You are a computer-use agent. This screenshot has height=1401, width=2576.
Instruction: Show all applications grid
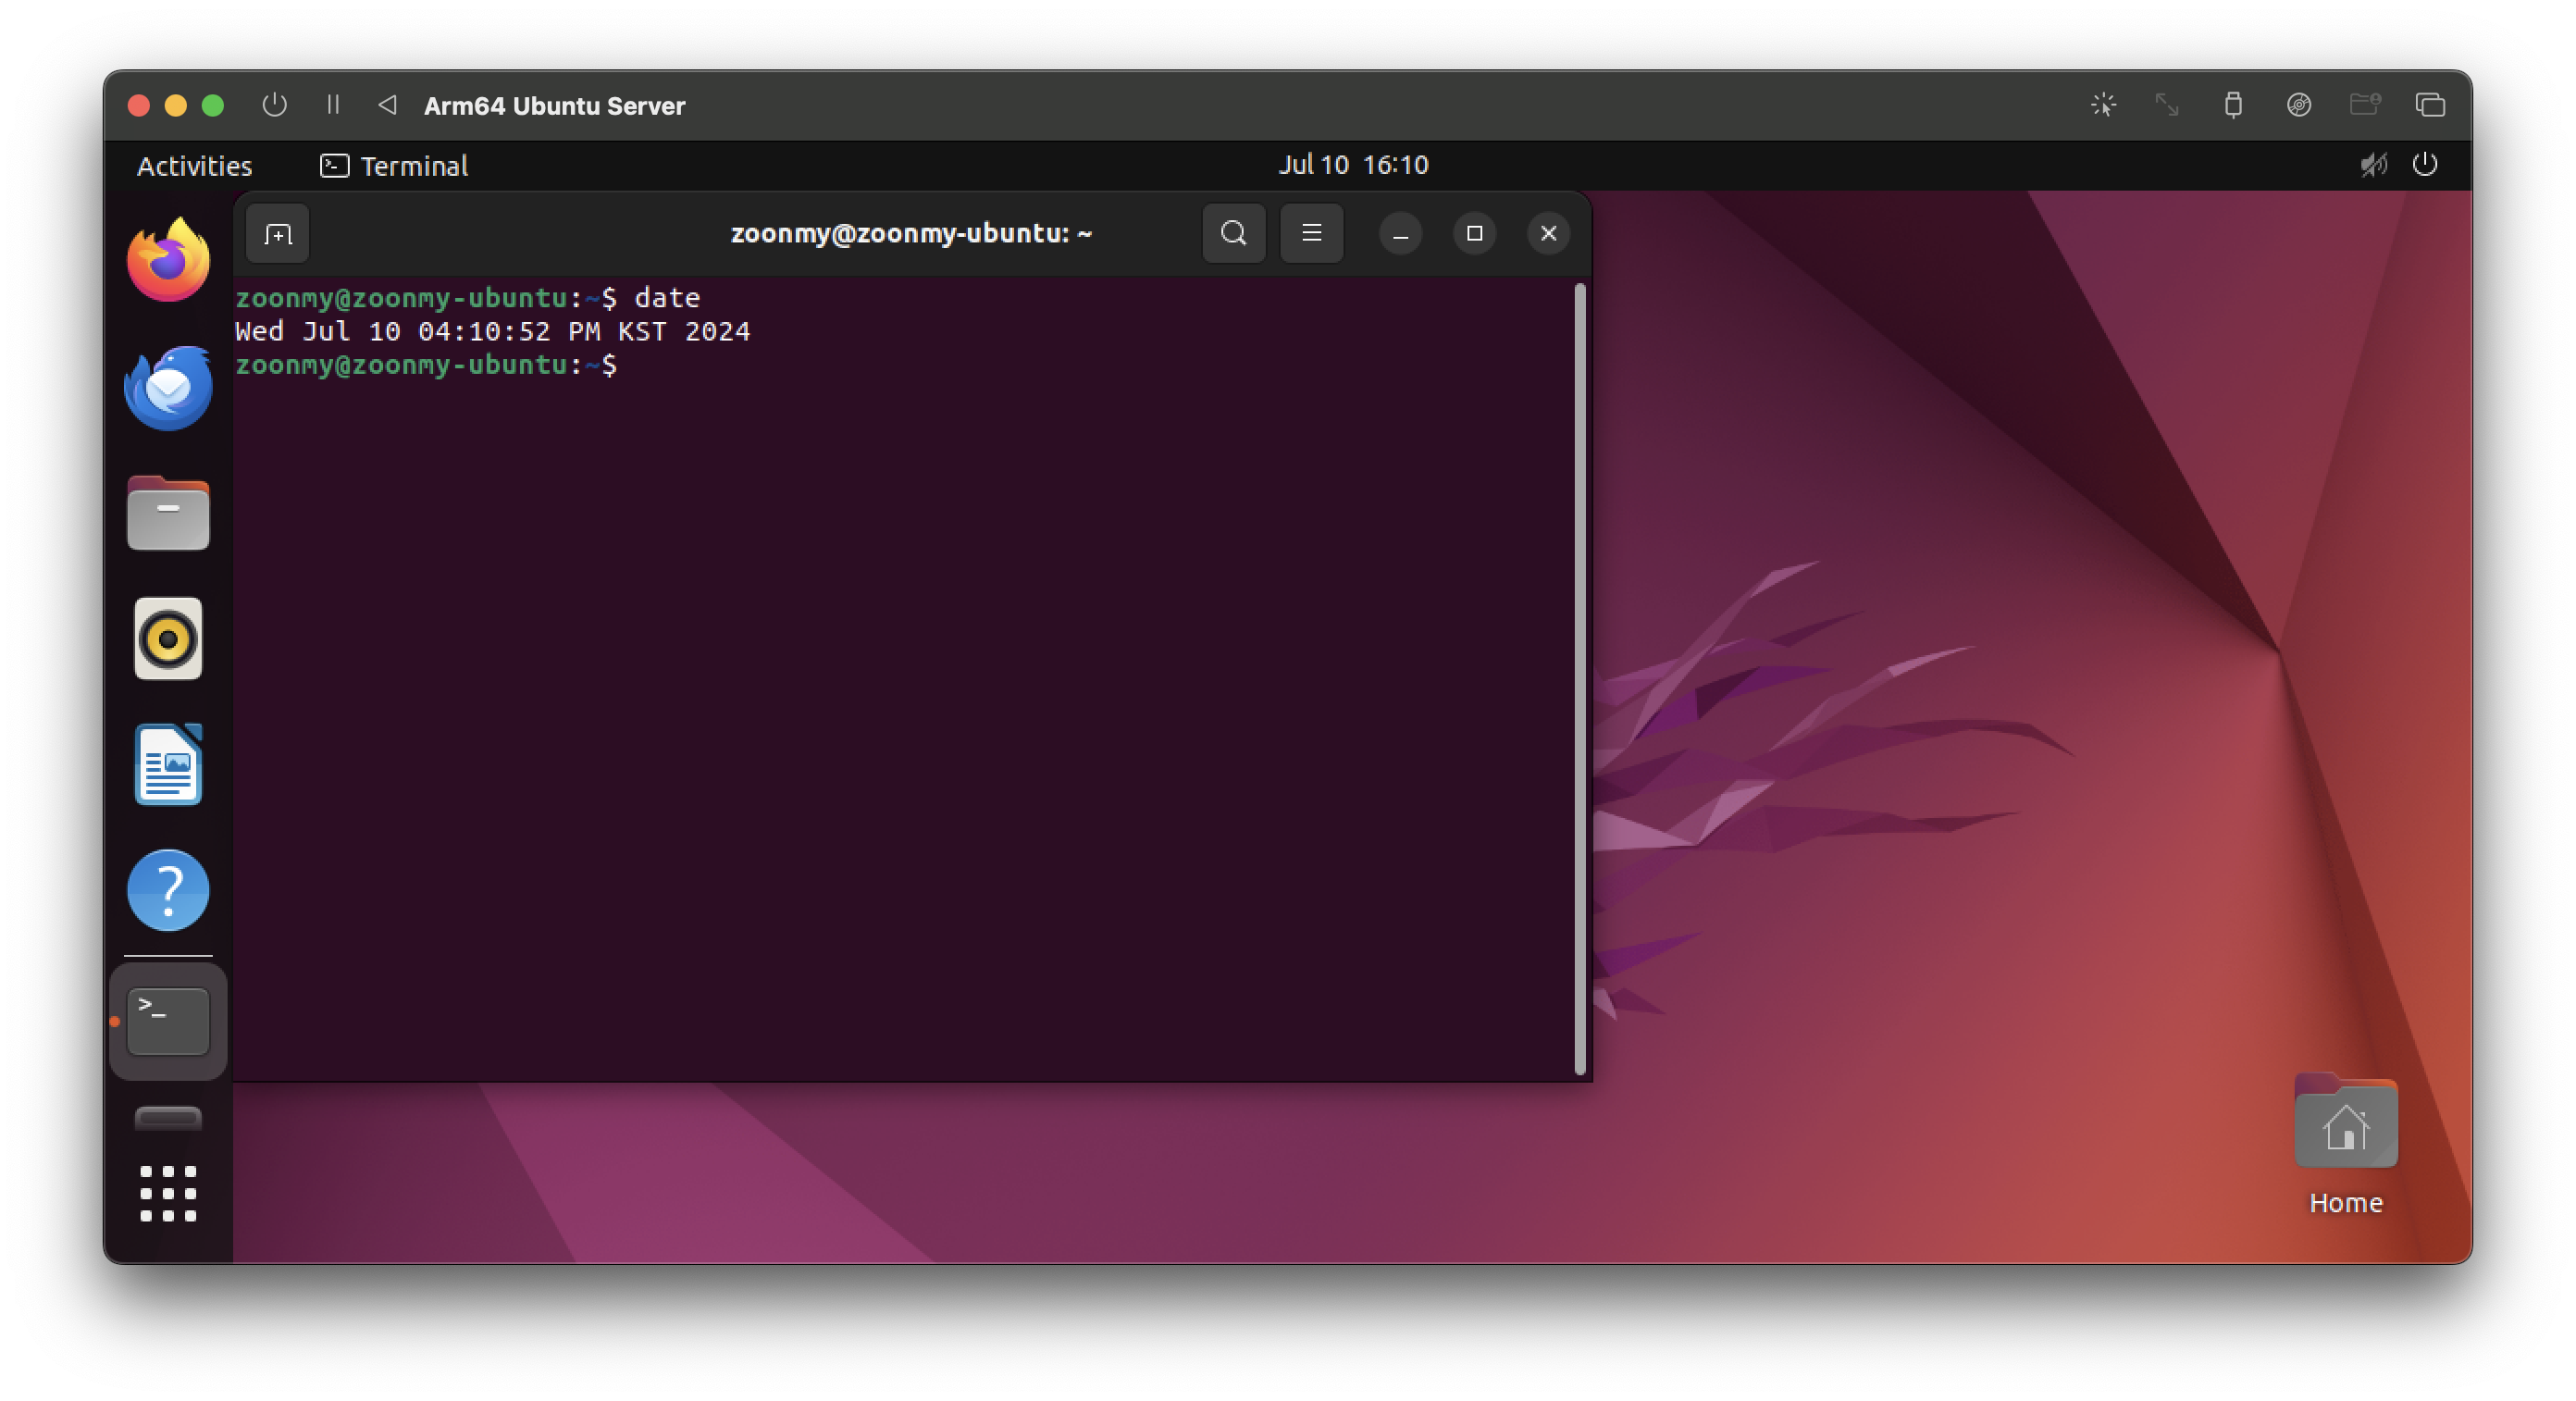(168, 1193)
